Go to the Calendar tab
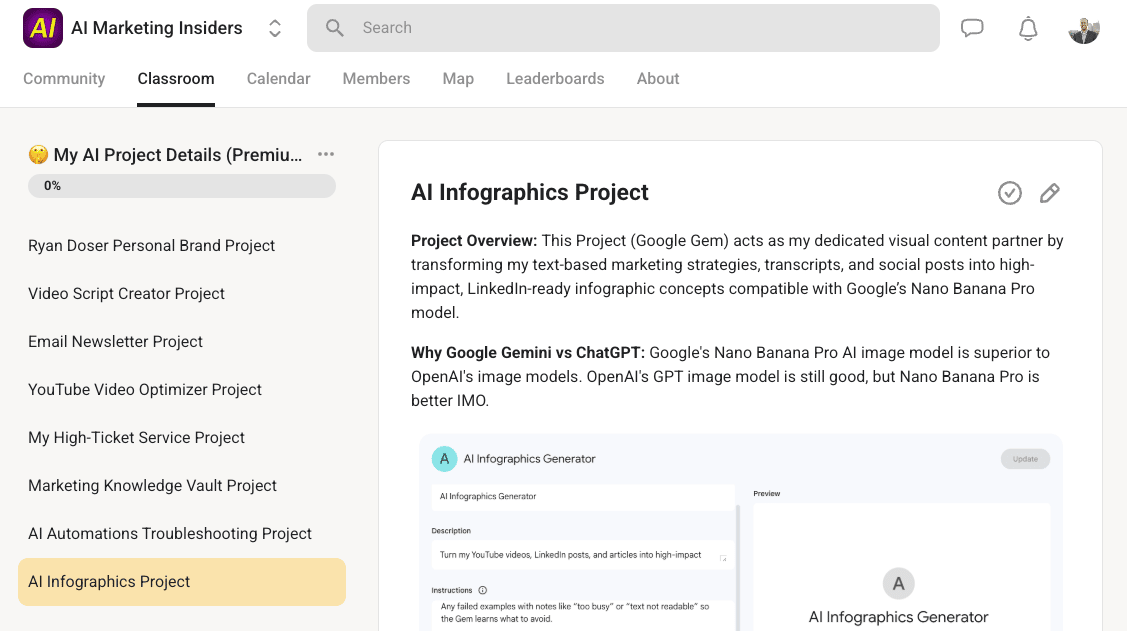This screenshot has height=631, width=1127. click(278, 79)
